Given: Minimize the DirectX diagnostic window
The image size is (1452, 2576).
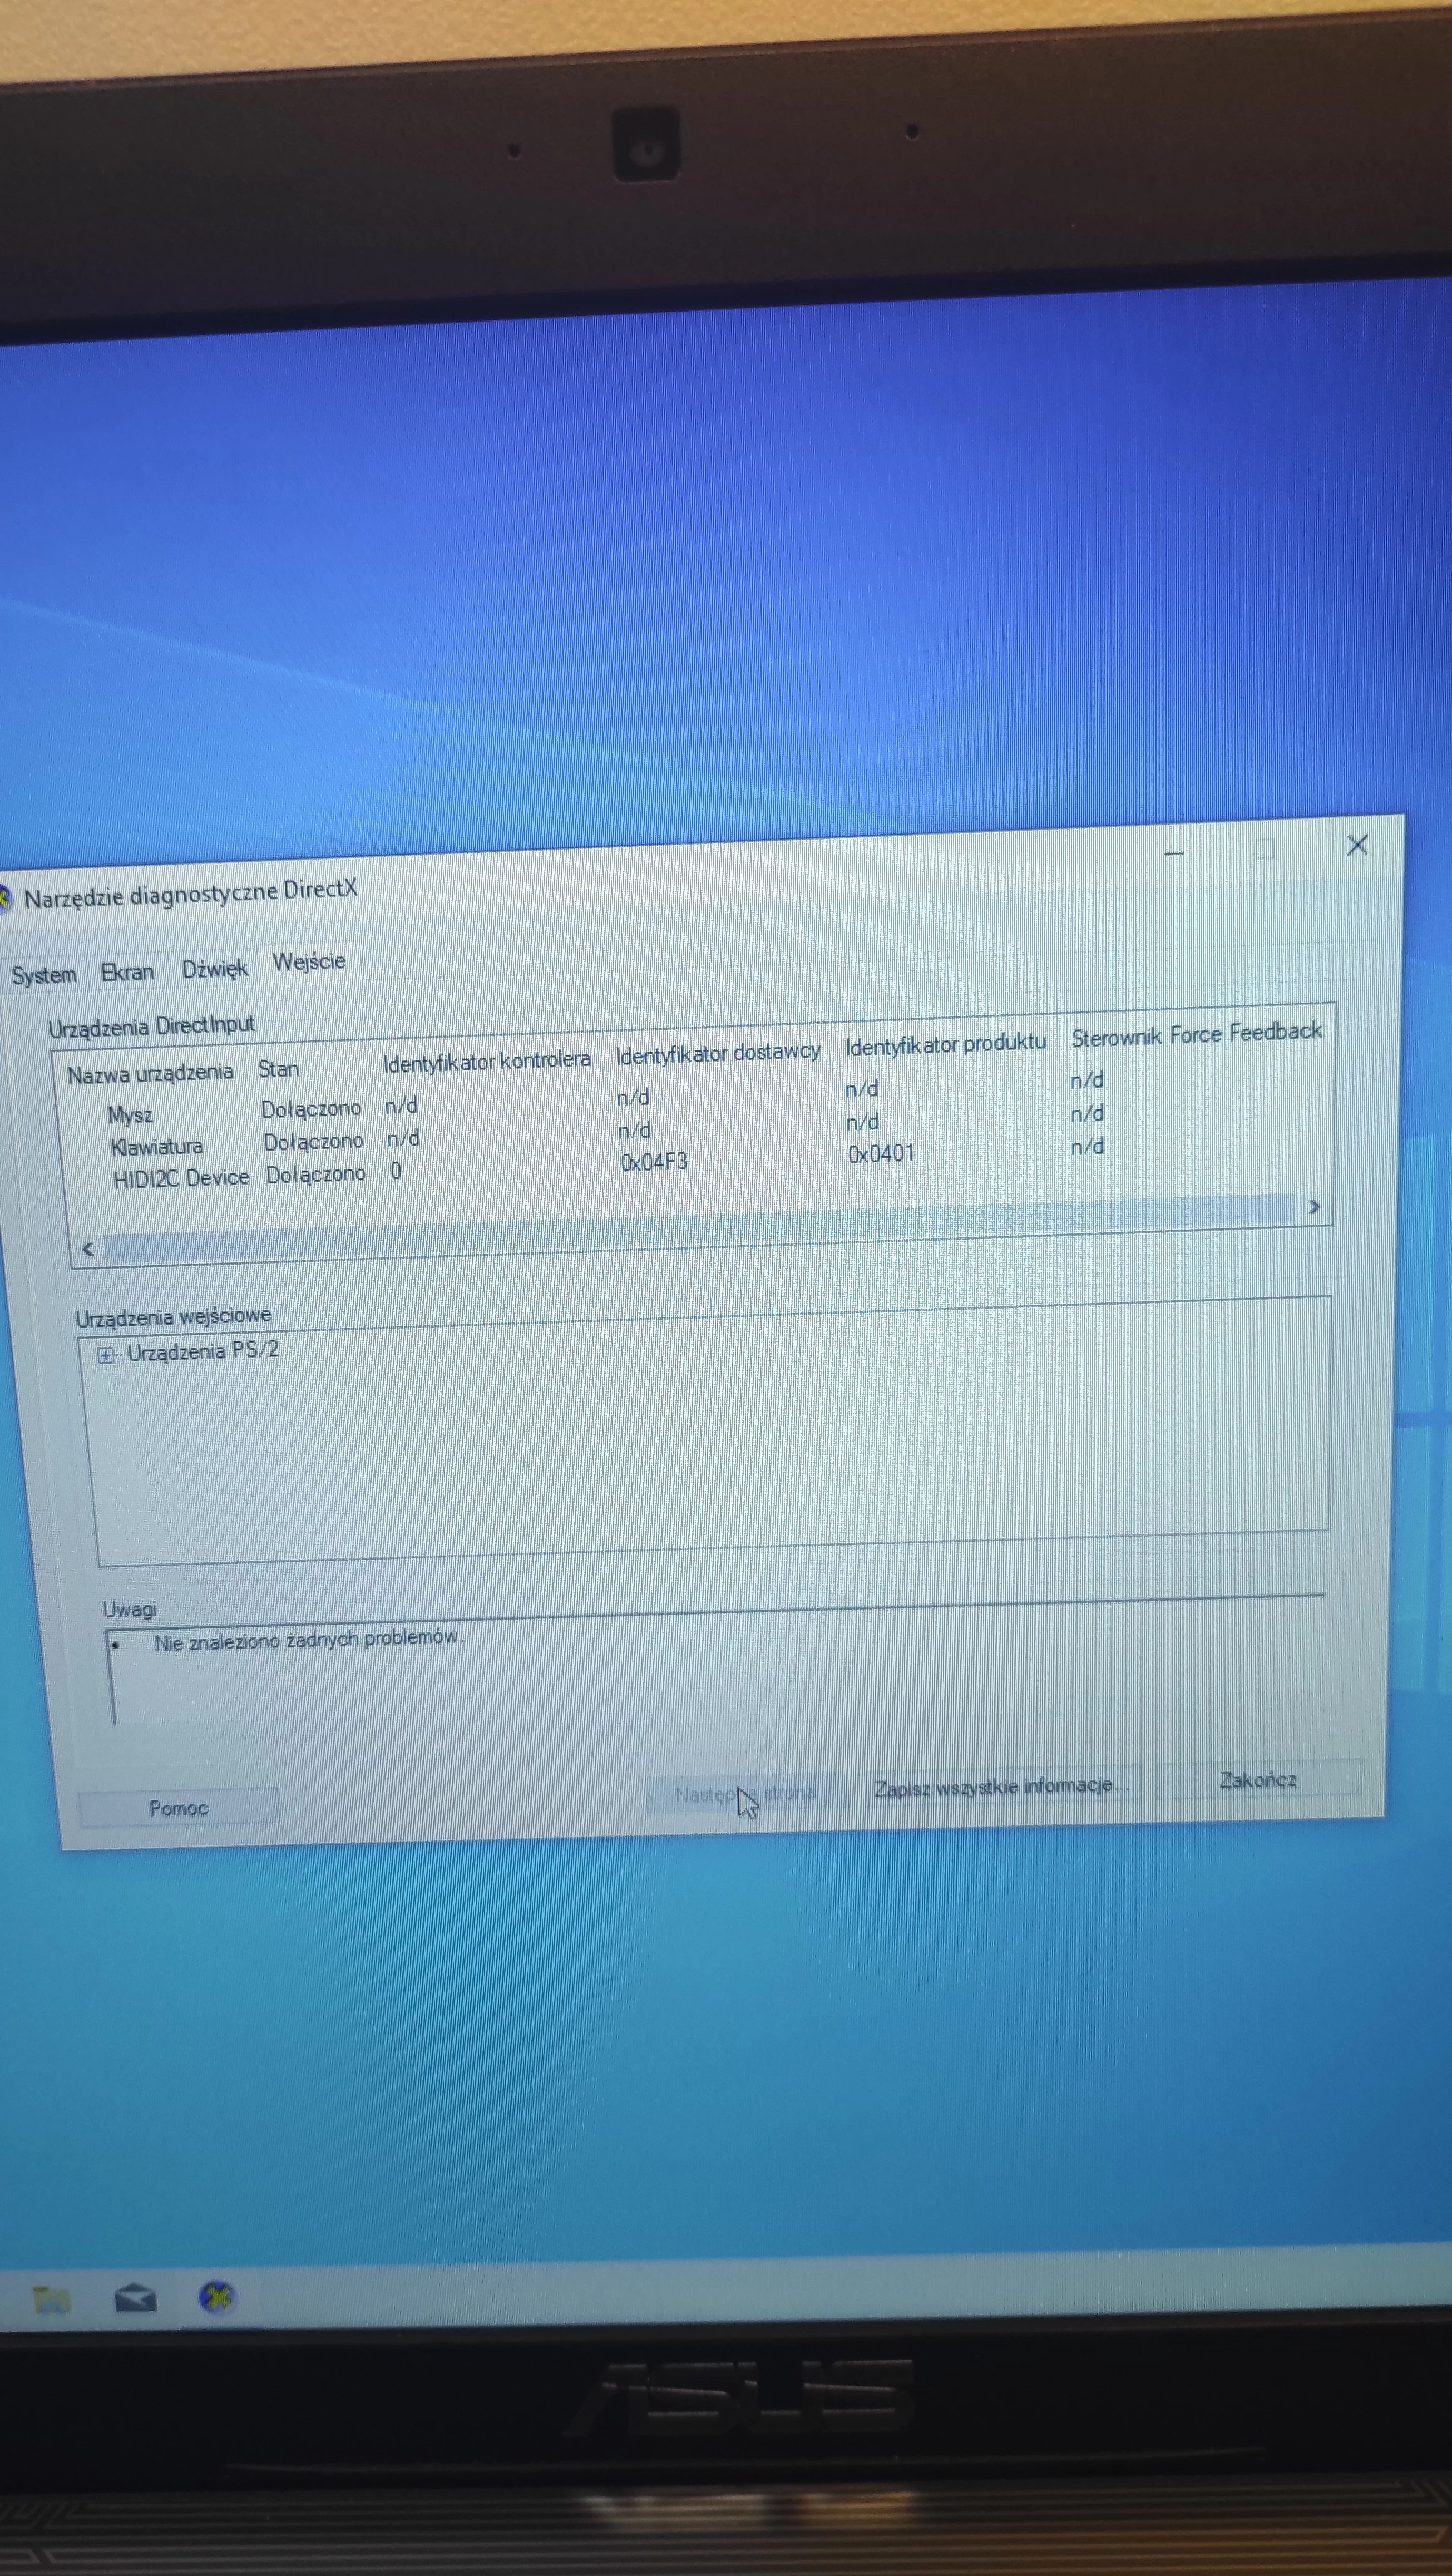Looking at the screenshot, I should 1174,853.
